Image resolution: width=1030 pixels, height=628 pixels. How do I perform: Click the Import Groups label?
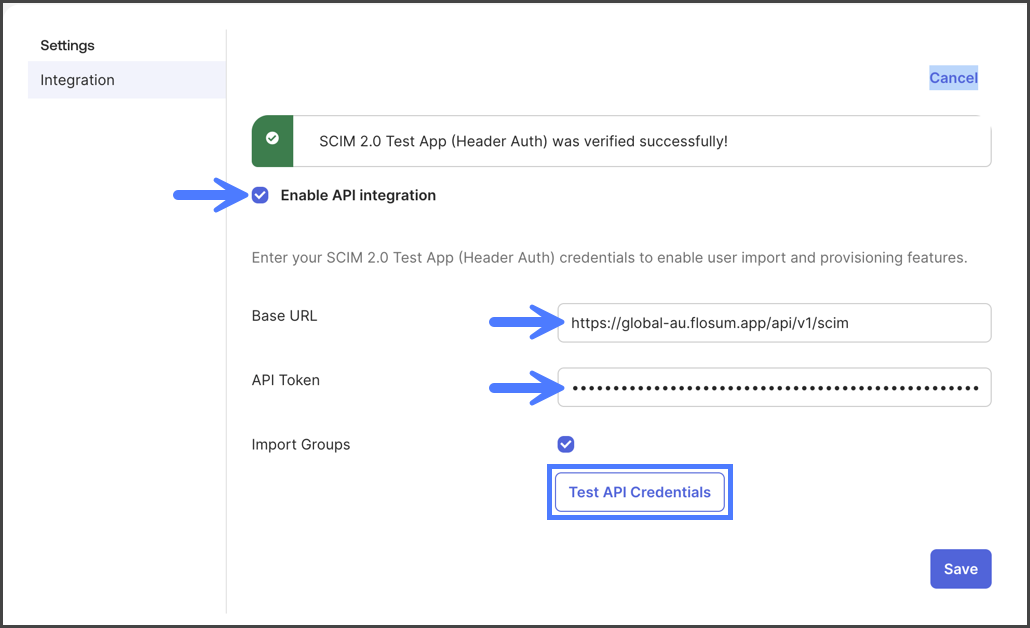tap(301, 444)
